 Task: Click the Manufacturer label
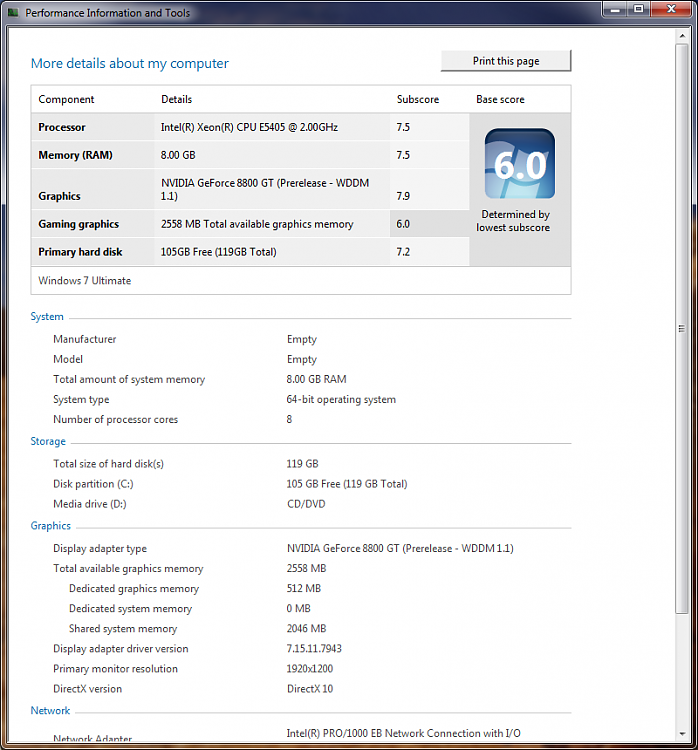[85, 339]
